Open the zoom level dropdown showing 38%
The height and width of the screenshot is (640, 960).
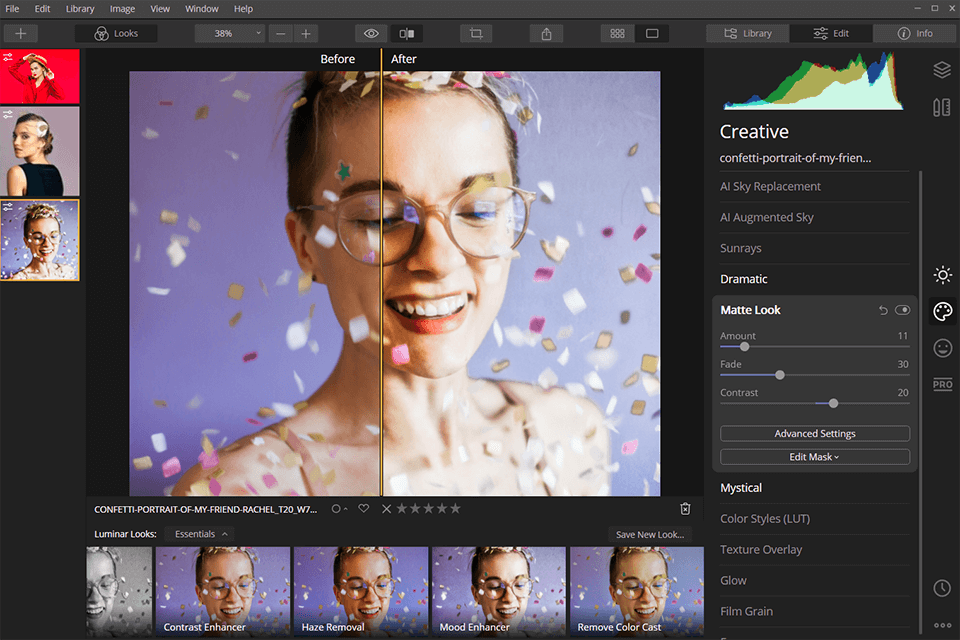(x=229, y=33)
